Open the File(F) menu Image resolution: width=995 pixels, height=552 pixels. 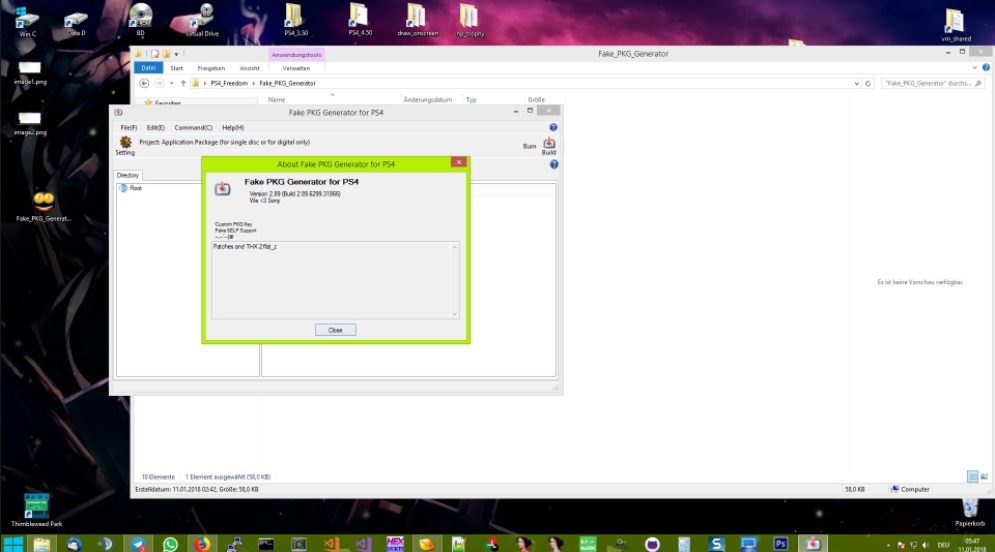(129, 128)
